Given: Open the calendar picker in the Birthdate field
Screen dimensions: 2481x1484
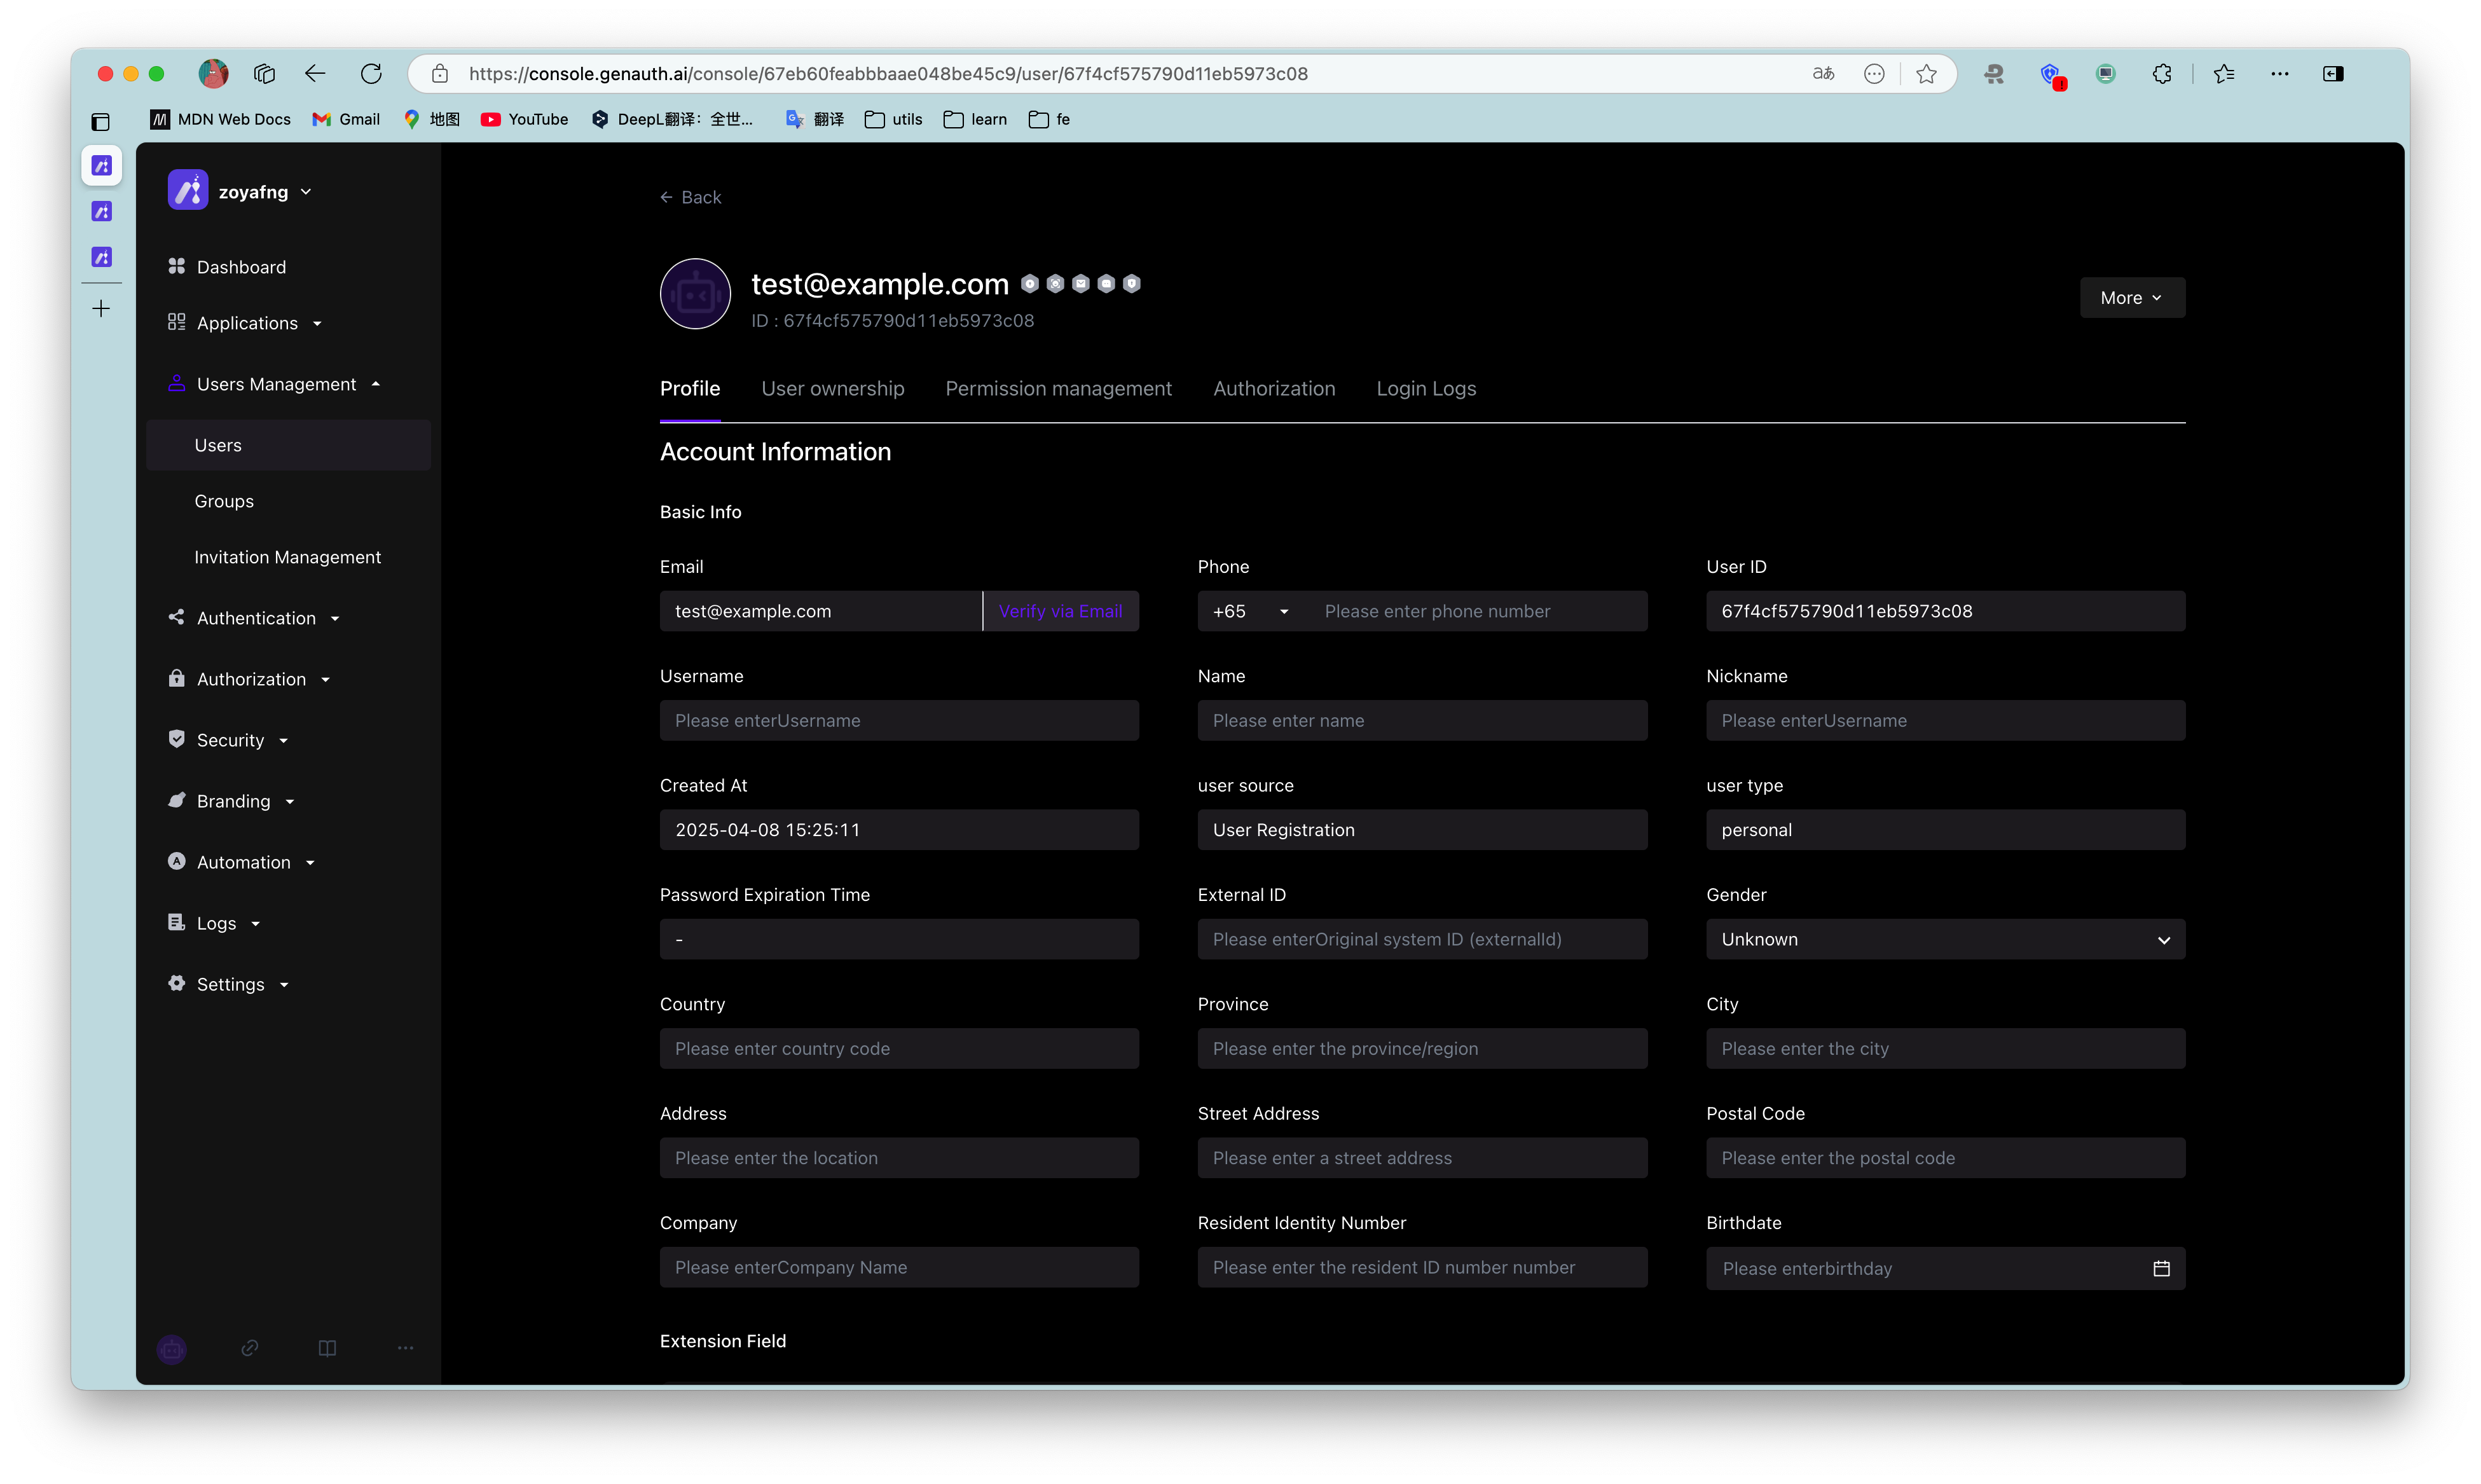Looking at the screenshot, I should (x=2161, y=1268).
